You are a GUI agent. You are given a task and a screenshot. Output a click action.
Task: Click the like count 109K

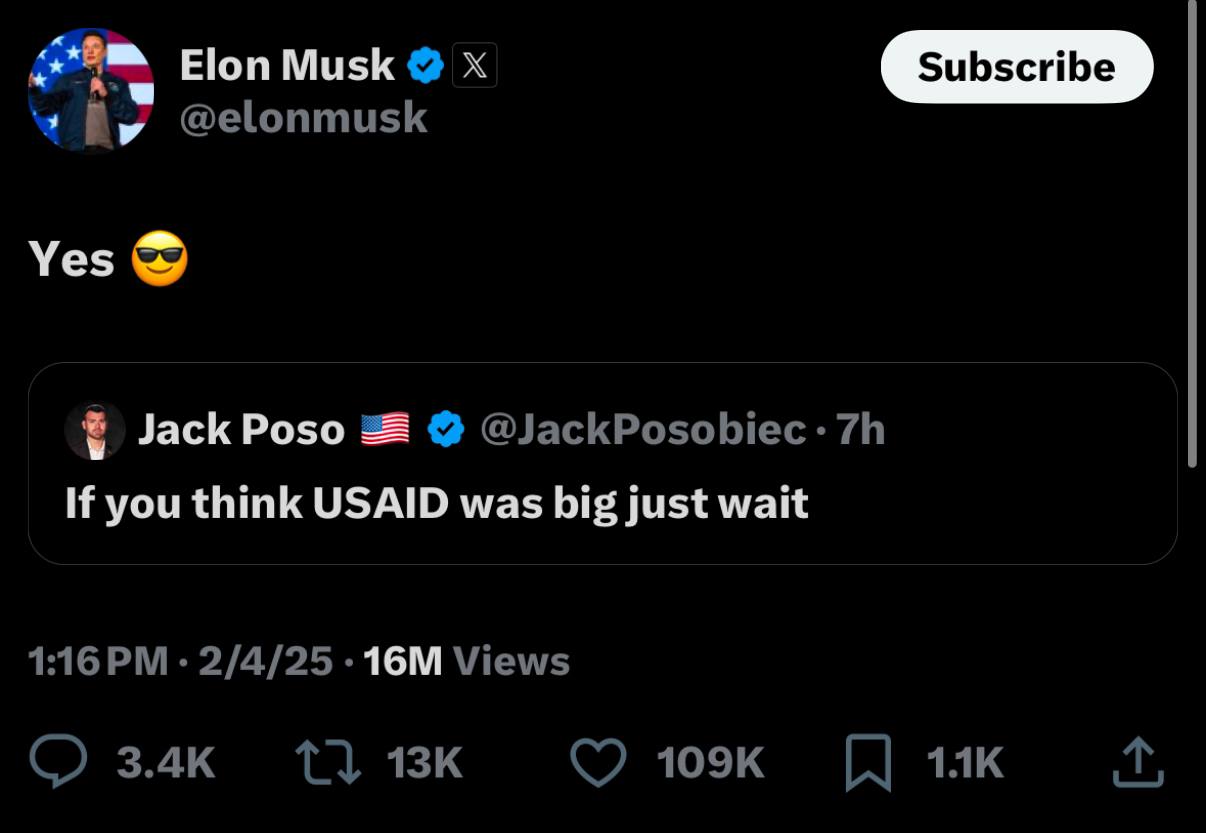[710, 763]
